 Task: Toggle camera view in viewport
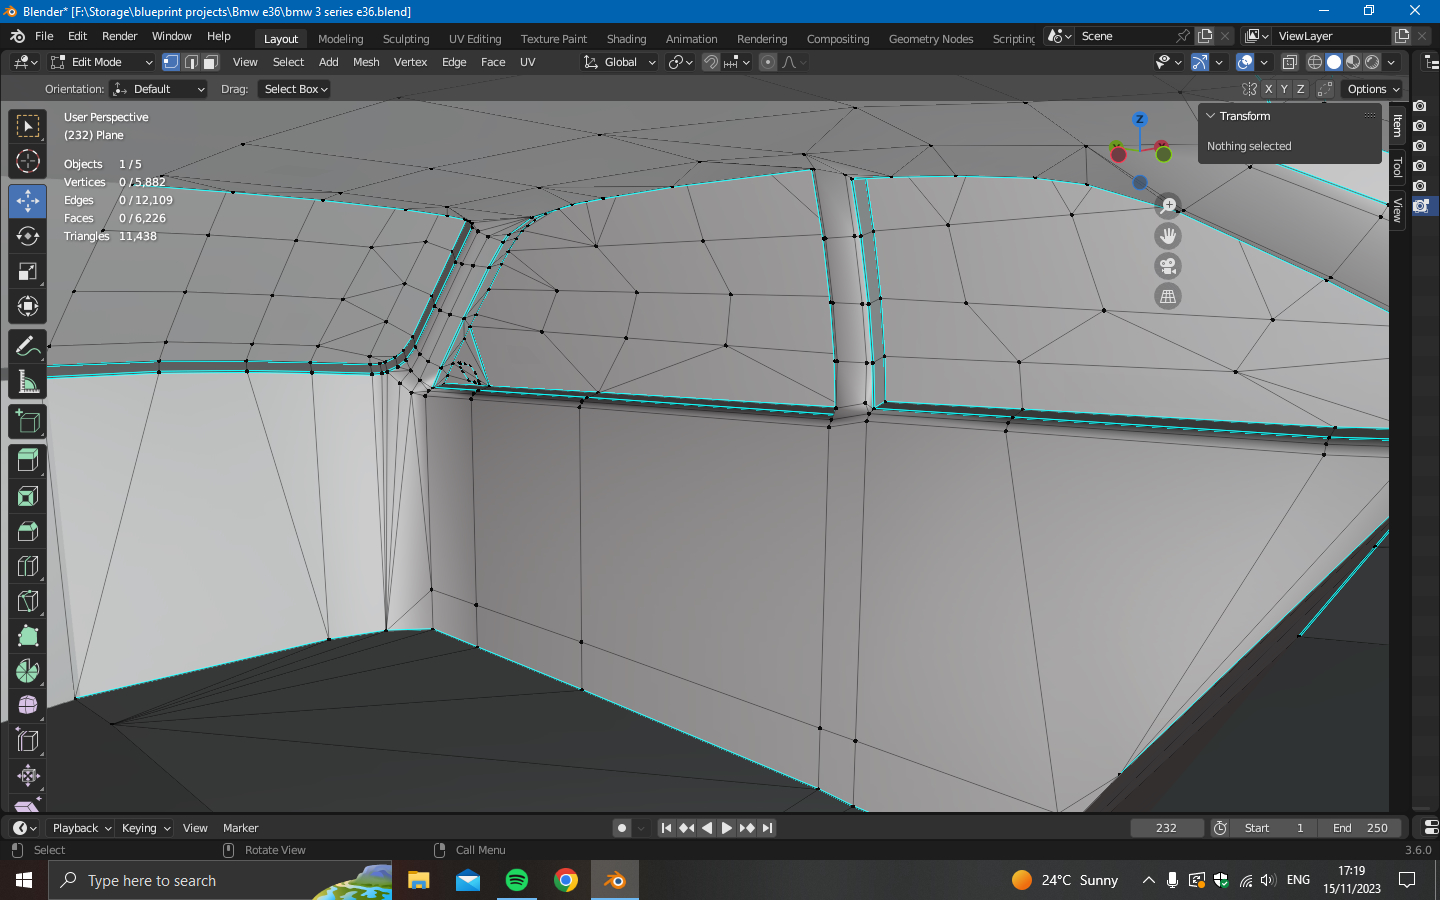point(1168,266)
